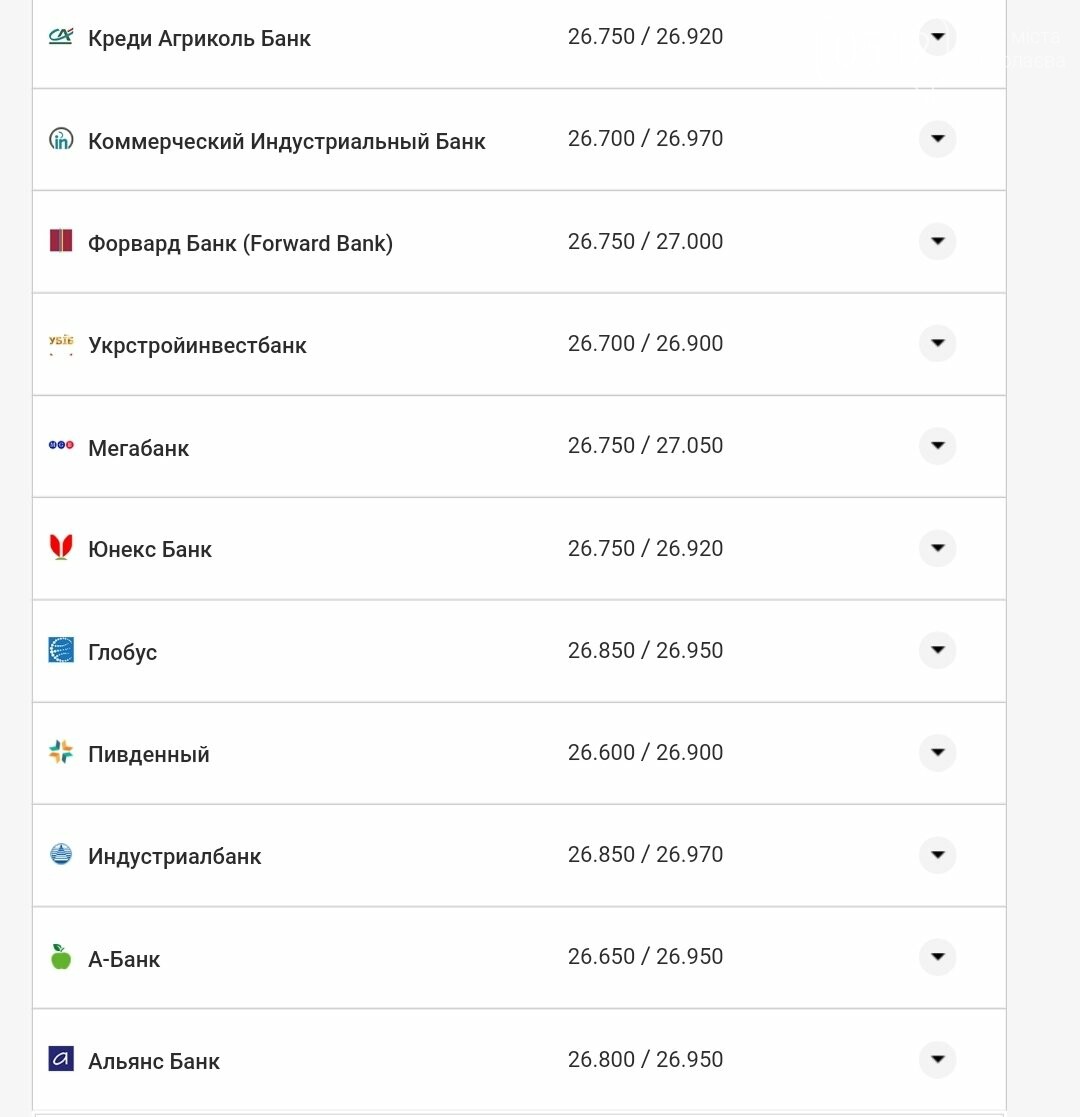This screenshot has height=1117, width=1080.
Task: Click the Пивденный colorful star logo
Action: coord(61,752)
